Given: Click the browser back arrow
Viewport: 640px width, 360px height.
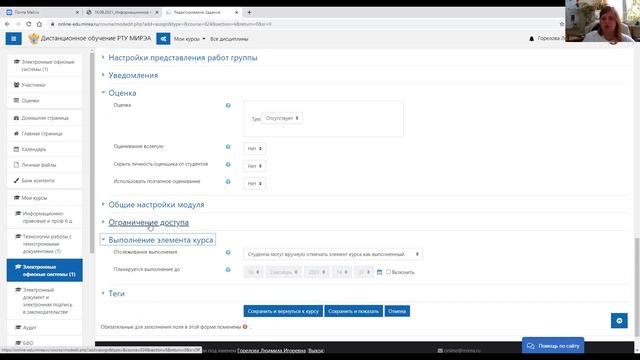Looking at the screenshot, I should tap(7, 24).
